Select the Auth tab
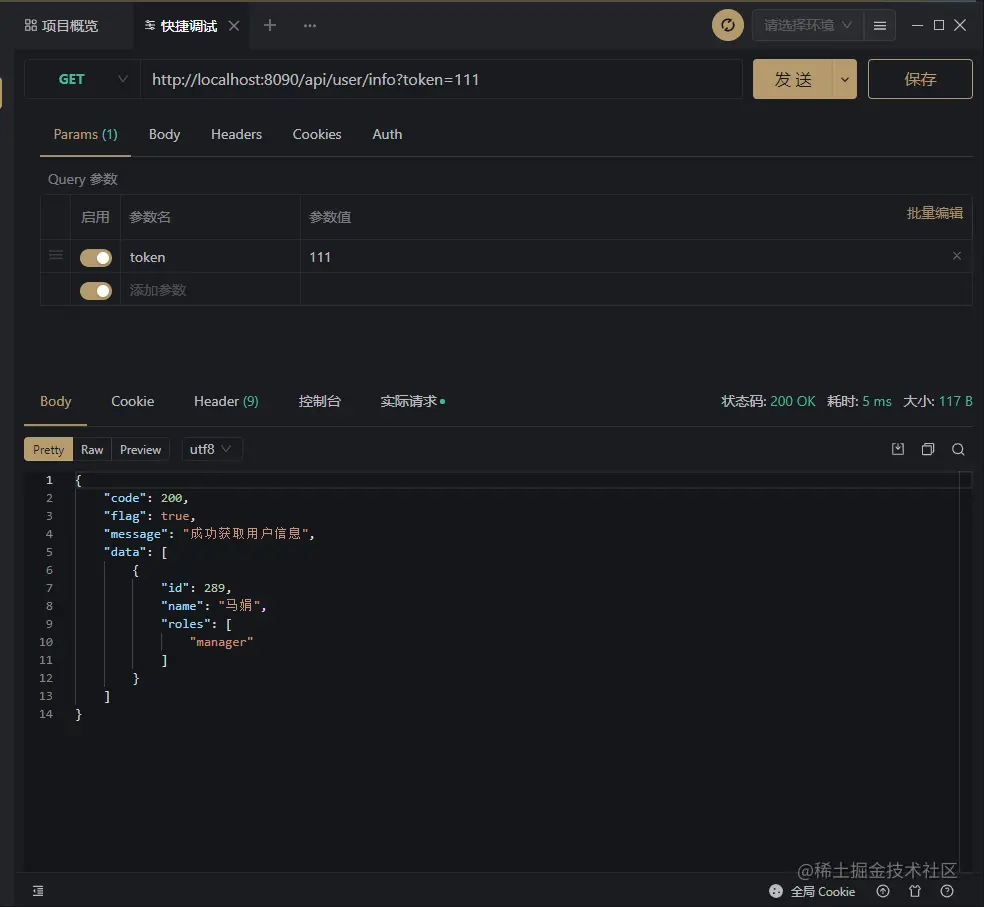 (387, 134)
